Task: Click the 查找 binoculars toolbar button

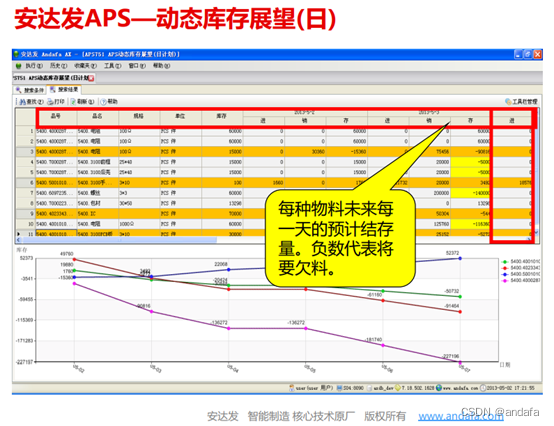Action: pos(31,102)
